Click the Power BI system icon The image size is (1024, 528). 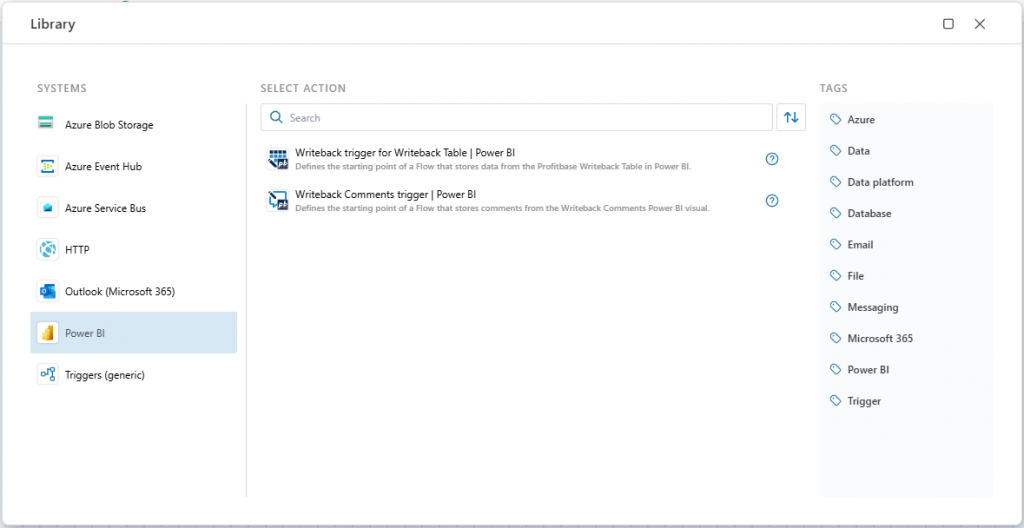coord(47,333)
